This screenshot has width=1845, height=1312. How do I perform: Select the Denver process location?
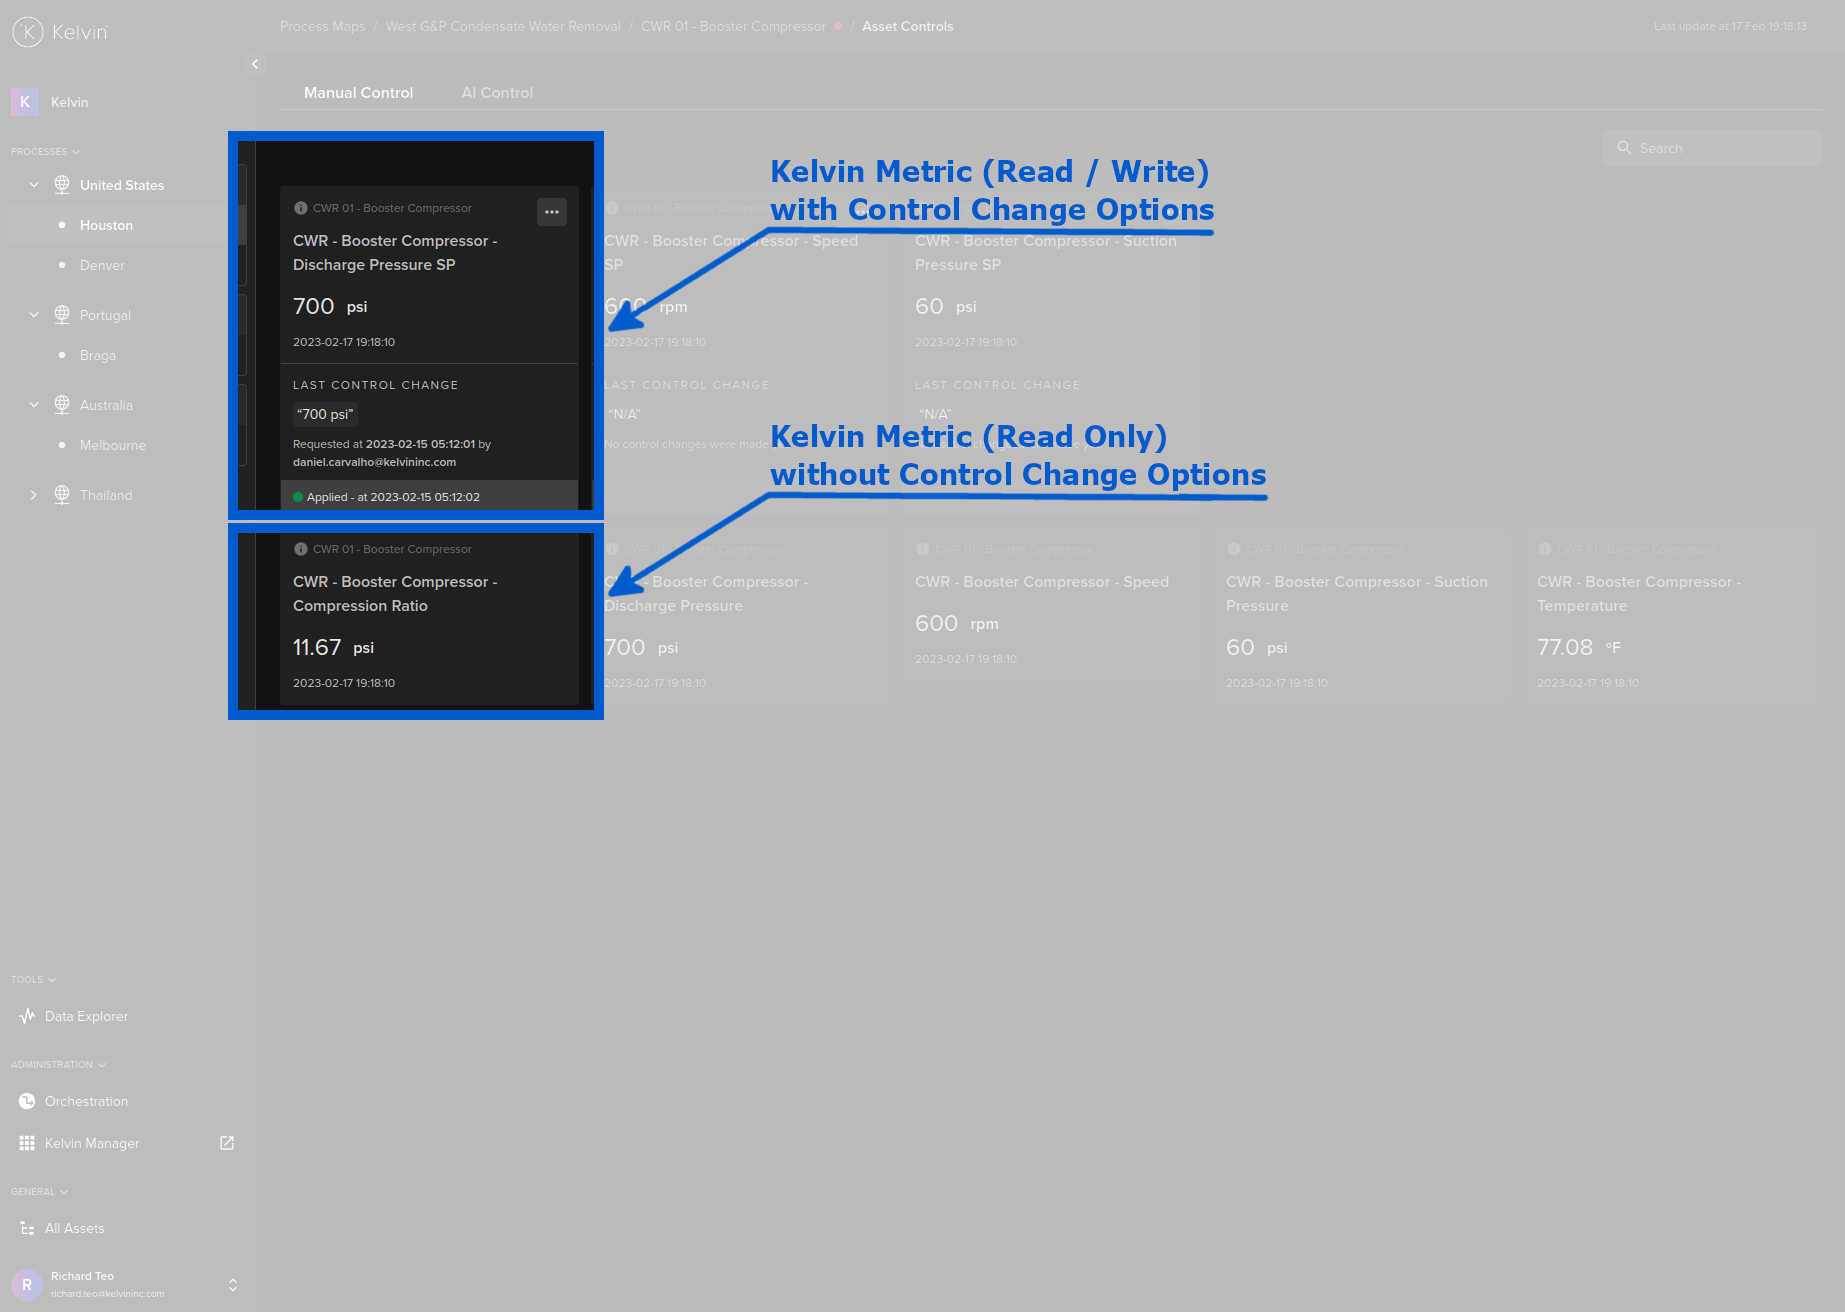[x=102, y=265]
